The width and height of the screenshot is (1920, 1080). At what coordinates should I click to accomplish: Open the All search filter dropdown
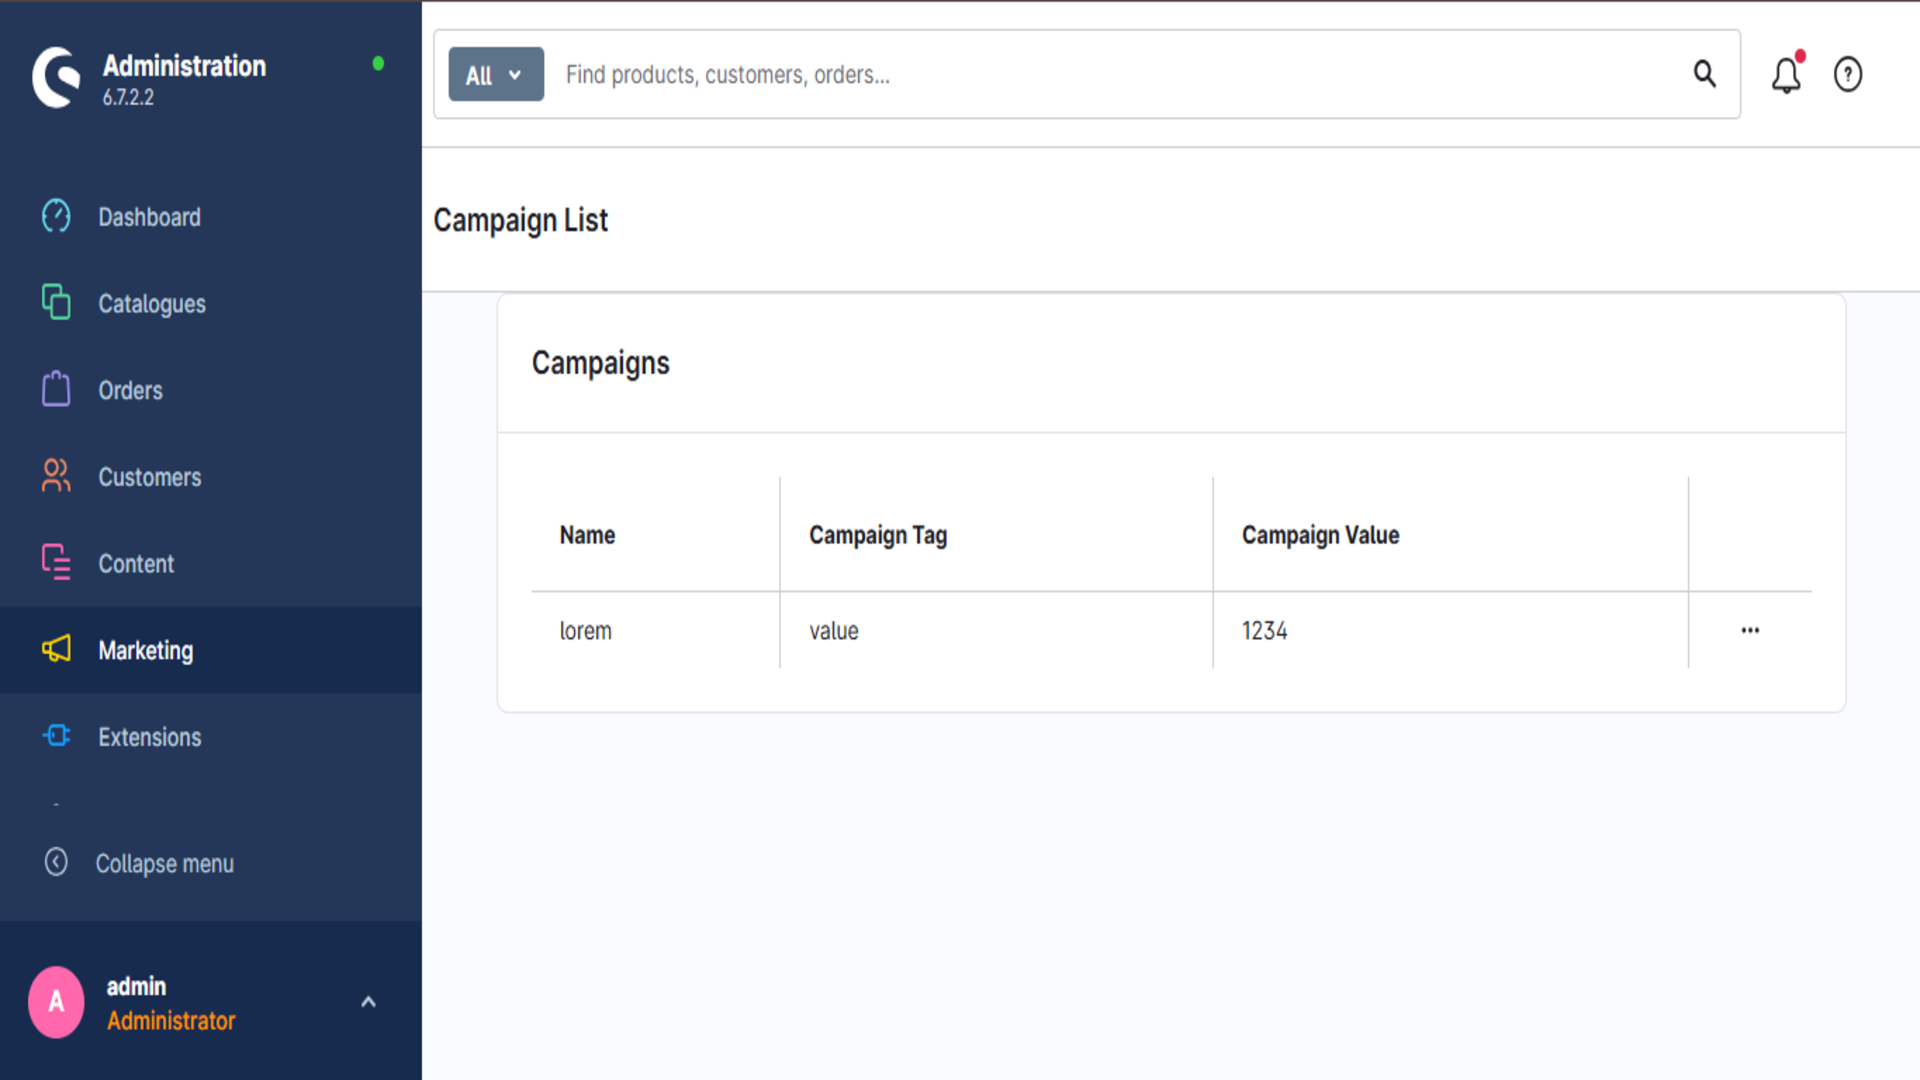click(496, 75)
